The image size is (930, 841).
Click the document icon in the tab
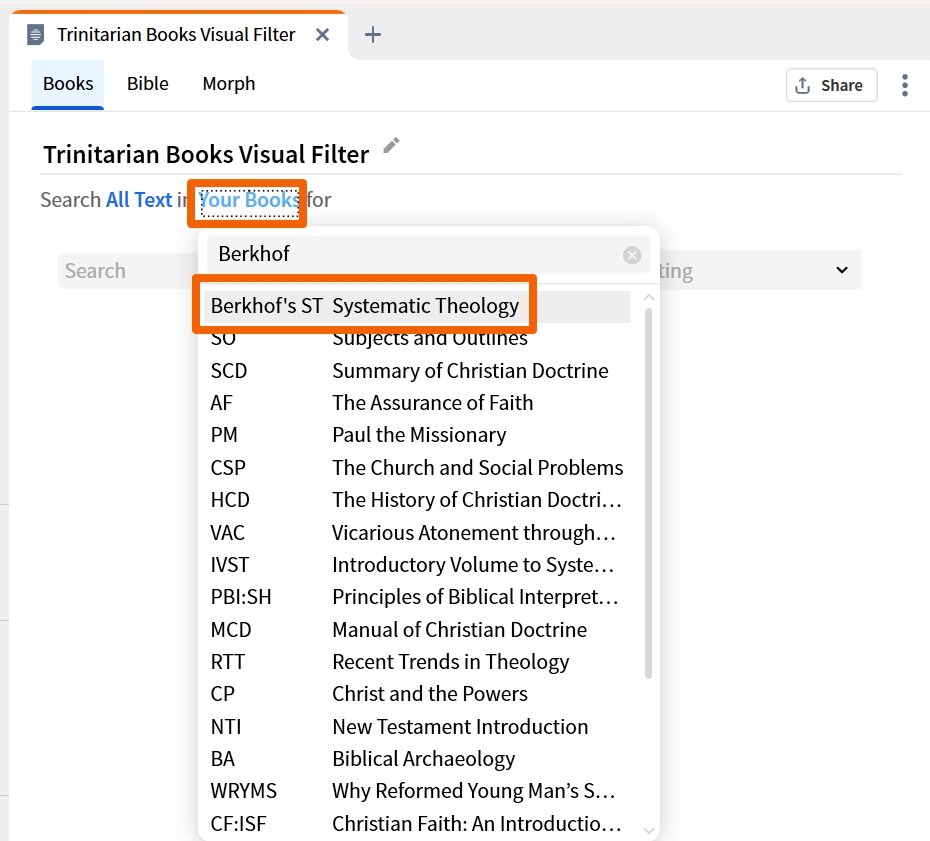point(34,34)
